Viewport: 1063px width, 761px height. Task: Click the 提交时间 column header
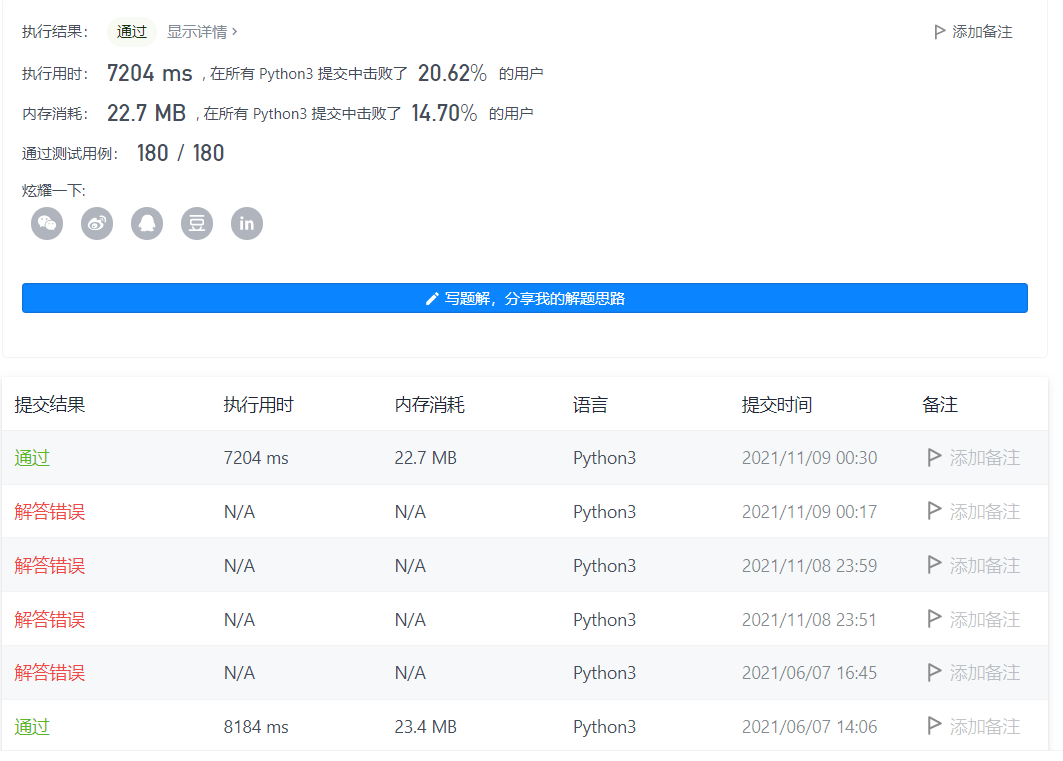point(777,405)
